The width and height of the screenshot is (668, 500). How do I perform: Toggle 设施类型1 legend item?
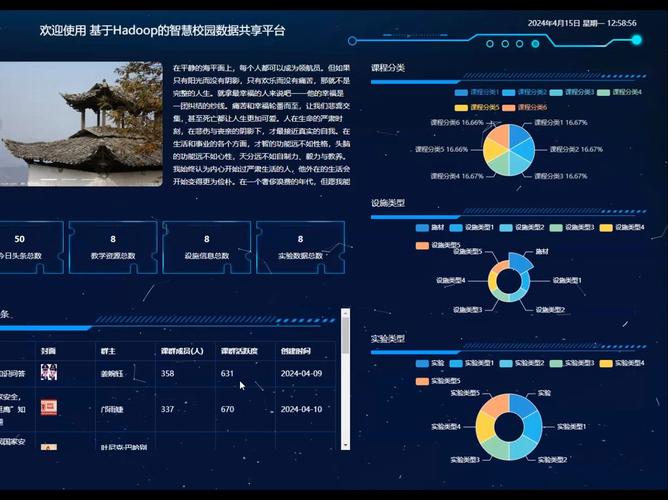[472, 227]
